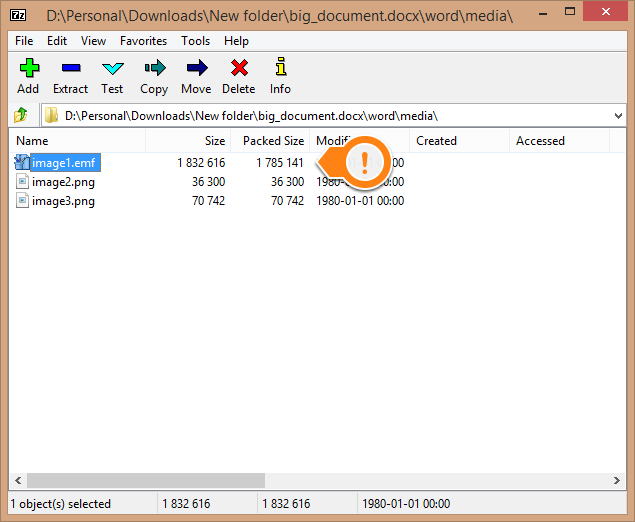
Task: Sort by the Accessed column header
Action: pos(540,141)
